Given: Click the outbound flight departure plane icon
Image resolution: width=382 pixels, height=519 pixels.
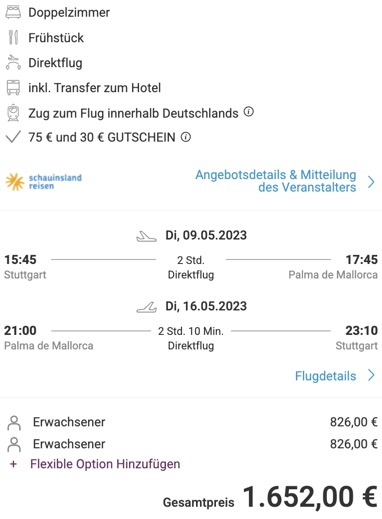Looking at the screenshot, I should coord(146,236).
